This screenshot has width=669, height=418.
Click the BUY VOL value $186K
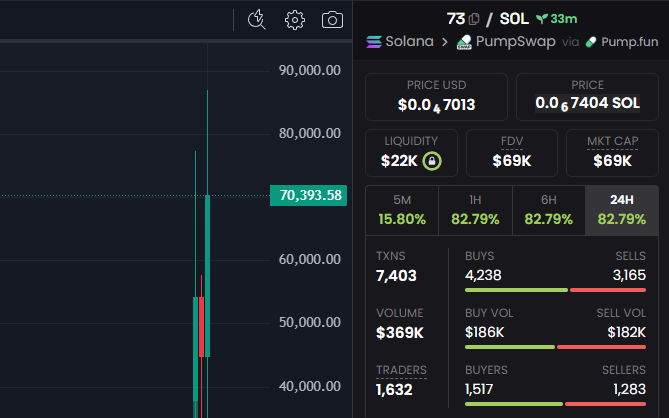coord(485,332)
